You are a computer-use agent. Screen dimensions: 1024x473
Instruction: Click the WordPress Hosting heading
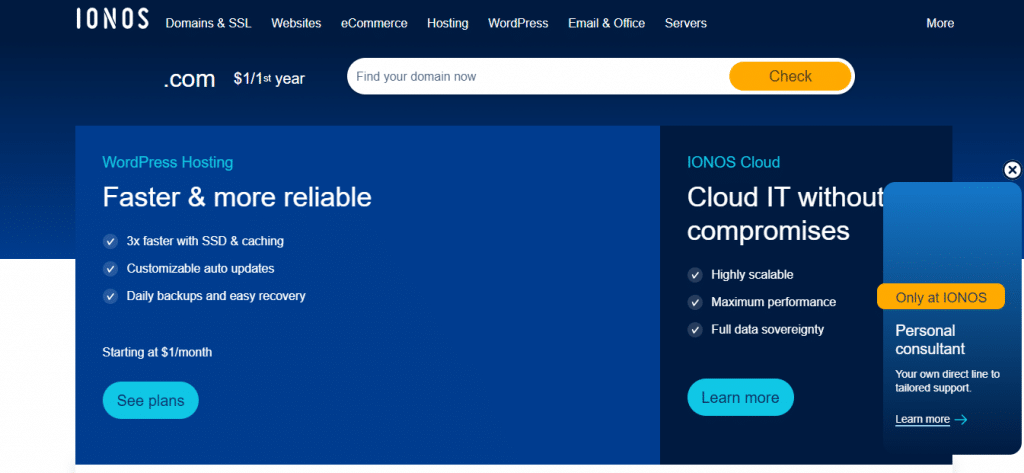(168, 162)
